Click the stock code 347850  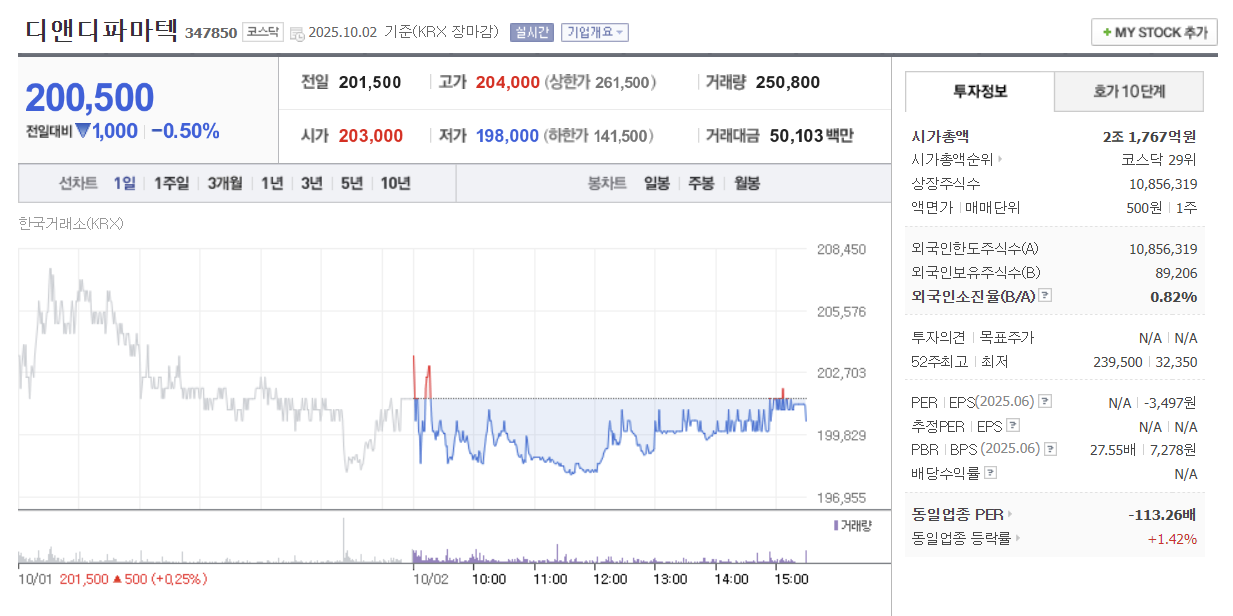point(211,33)
